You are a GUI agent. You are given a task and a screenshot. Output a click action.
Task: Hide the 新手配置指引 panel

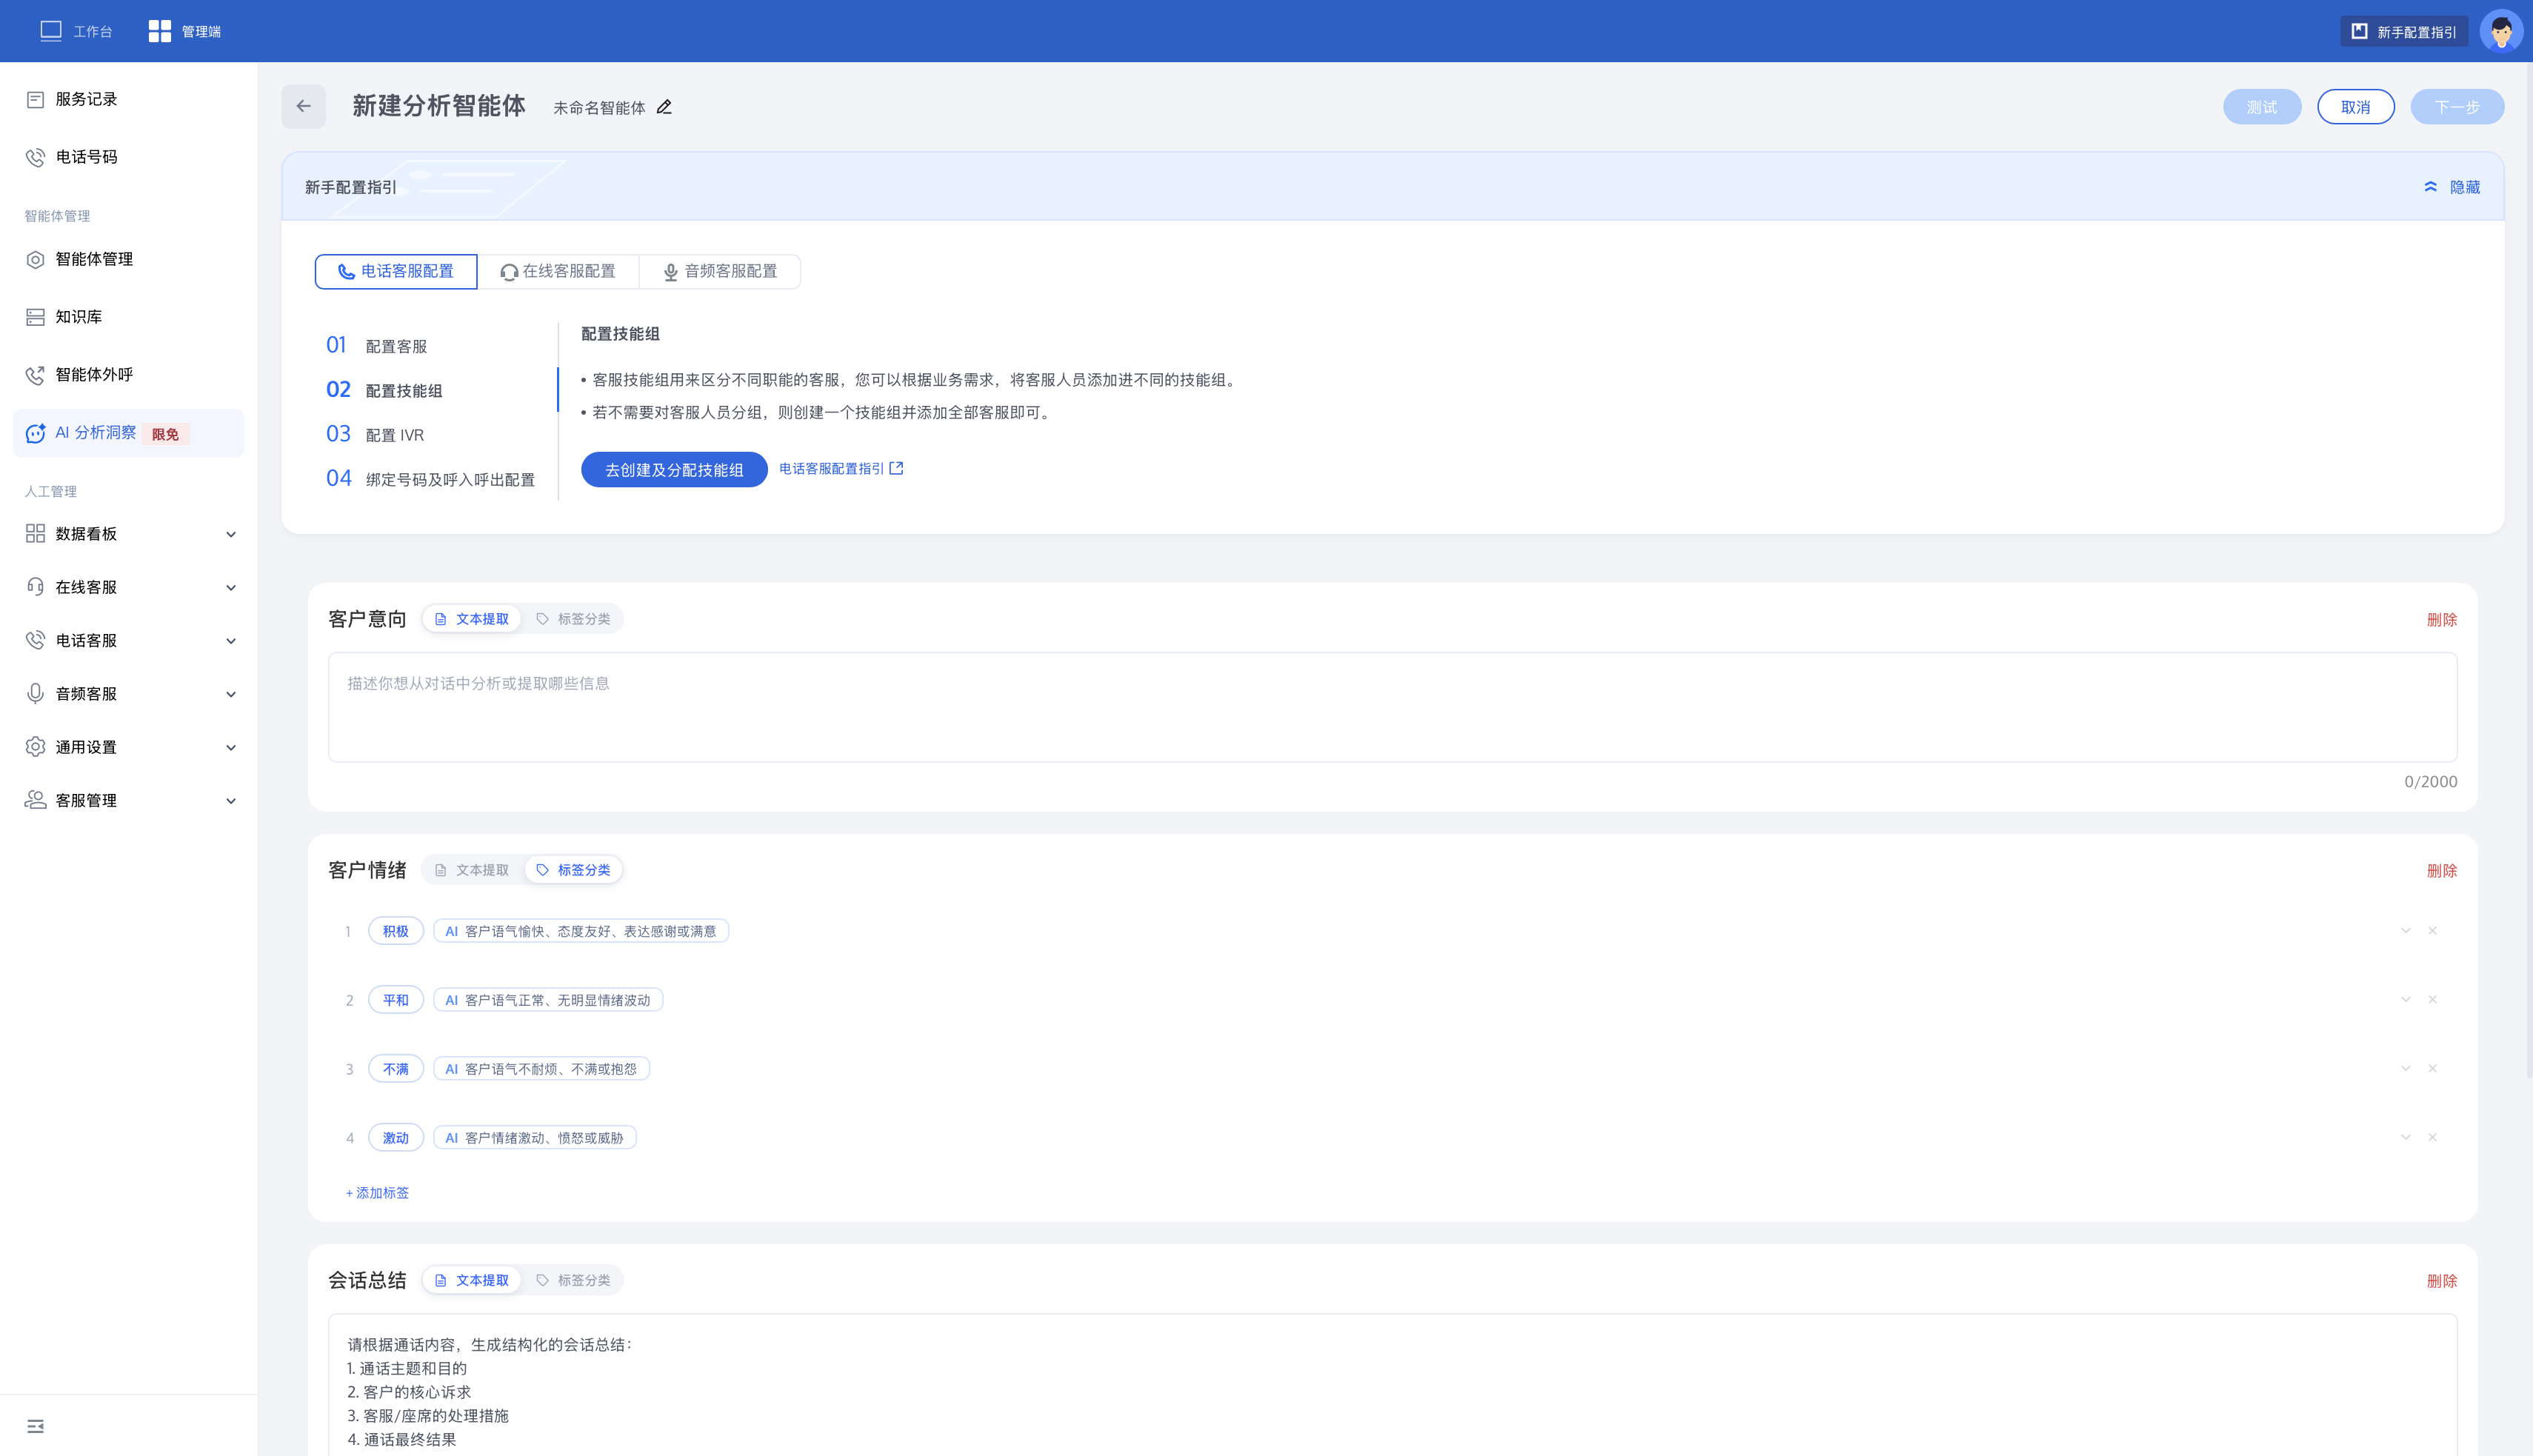click(2452, 187)
